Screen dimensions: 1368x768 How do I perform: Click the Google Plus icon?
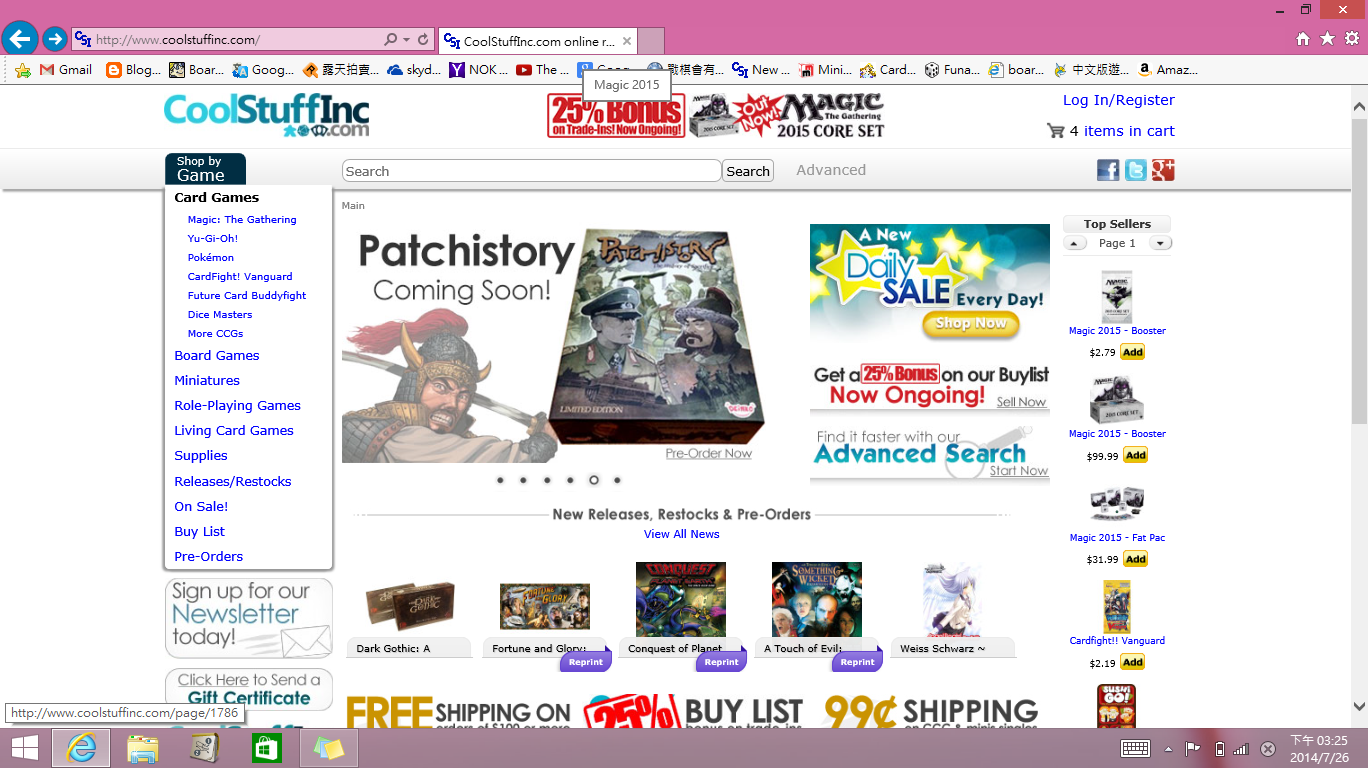(x=1162, y=170)
